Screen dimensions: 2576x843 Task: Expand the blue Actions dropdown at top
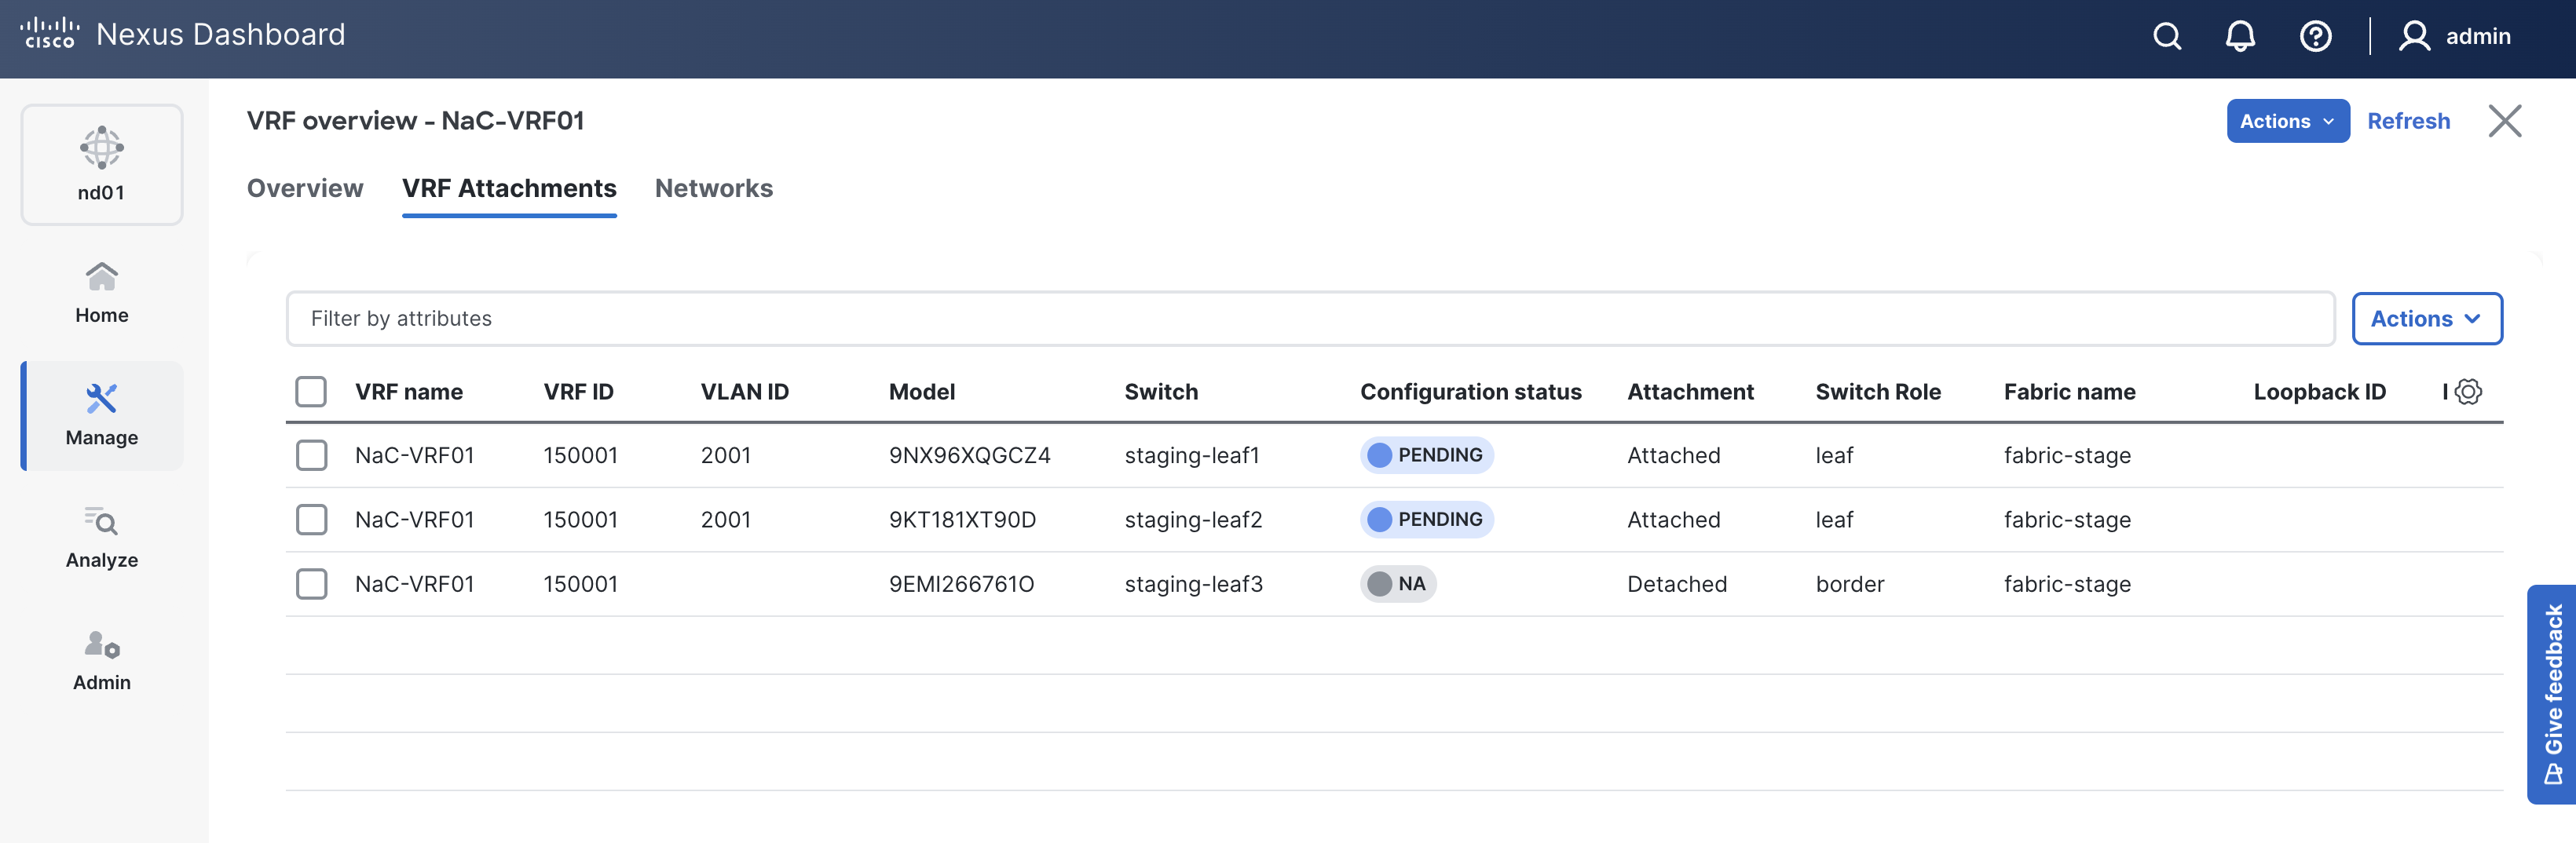(2286, 121)
